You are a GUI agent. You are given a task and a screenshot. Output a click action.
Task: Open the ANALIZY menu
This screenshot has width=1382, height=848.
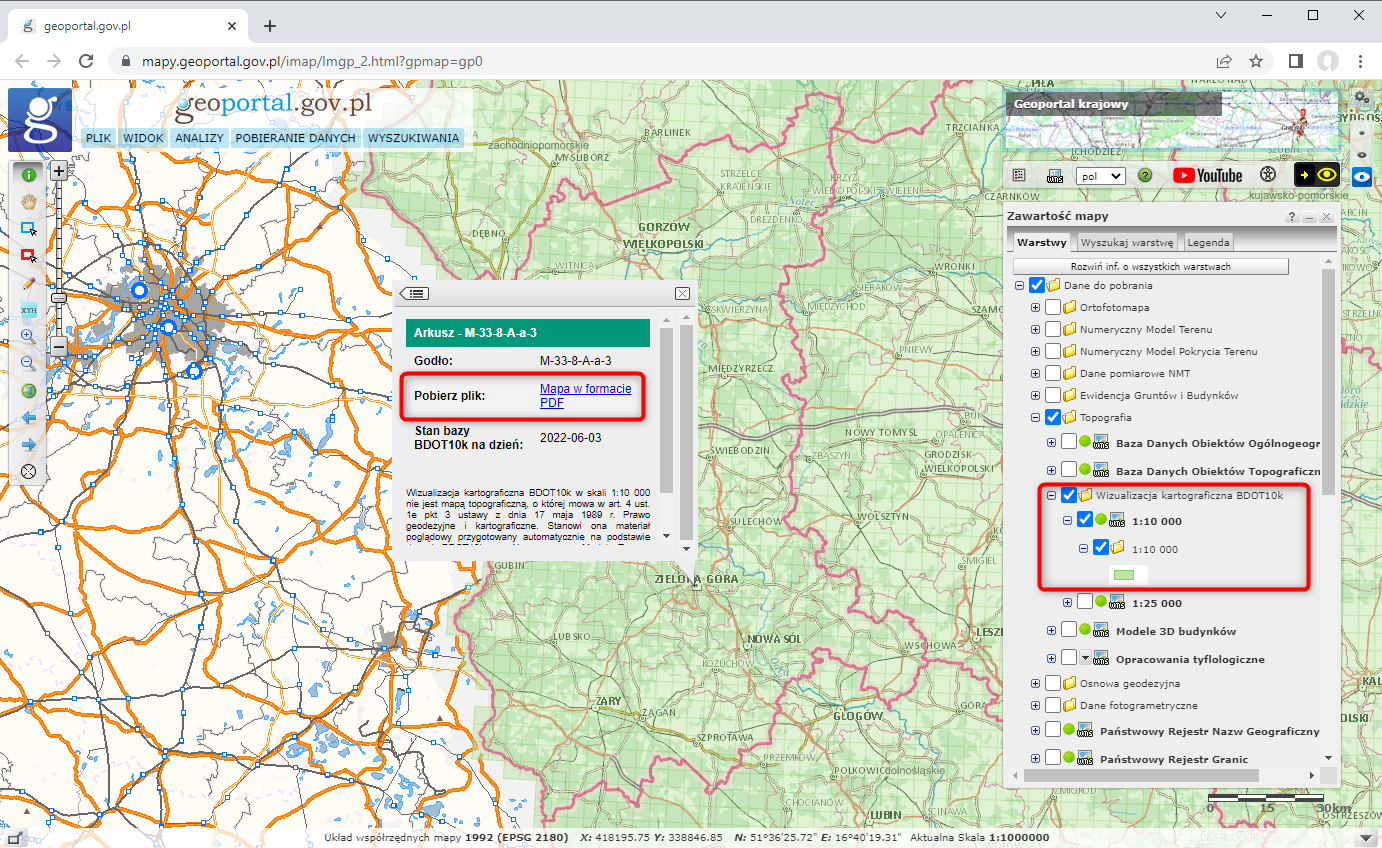199,138
